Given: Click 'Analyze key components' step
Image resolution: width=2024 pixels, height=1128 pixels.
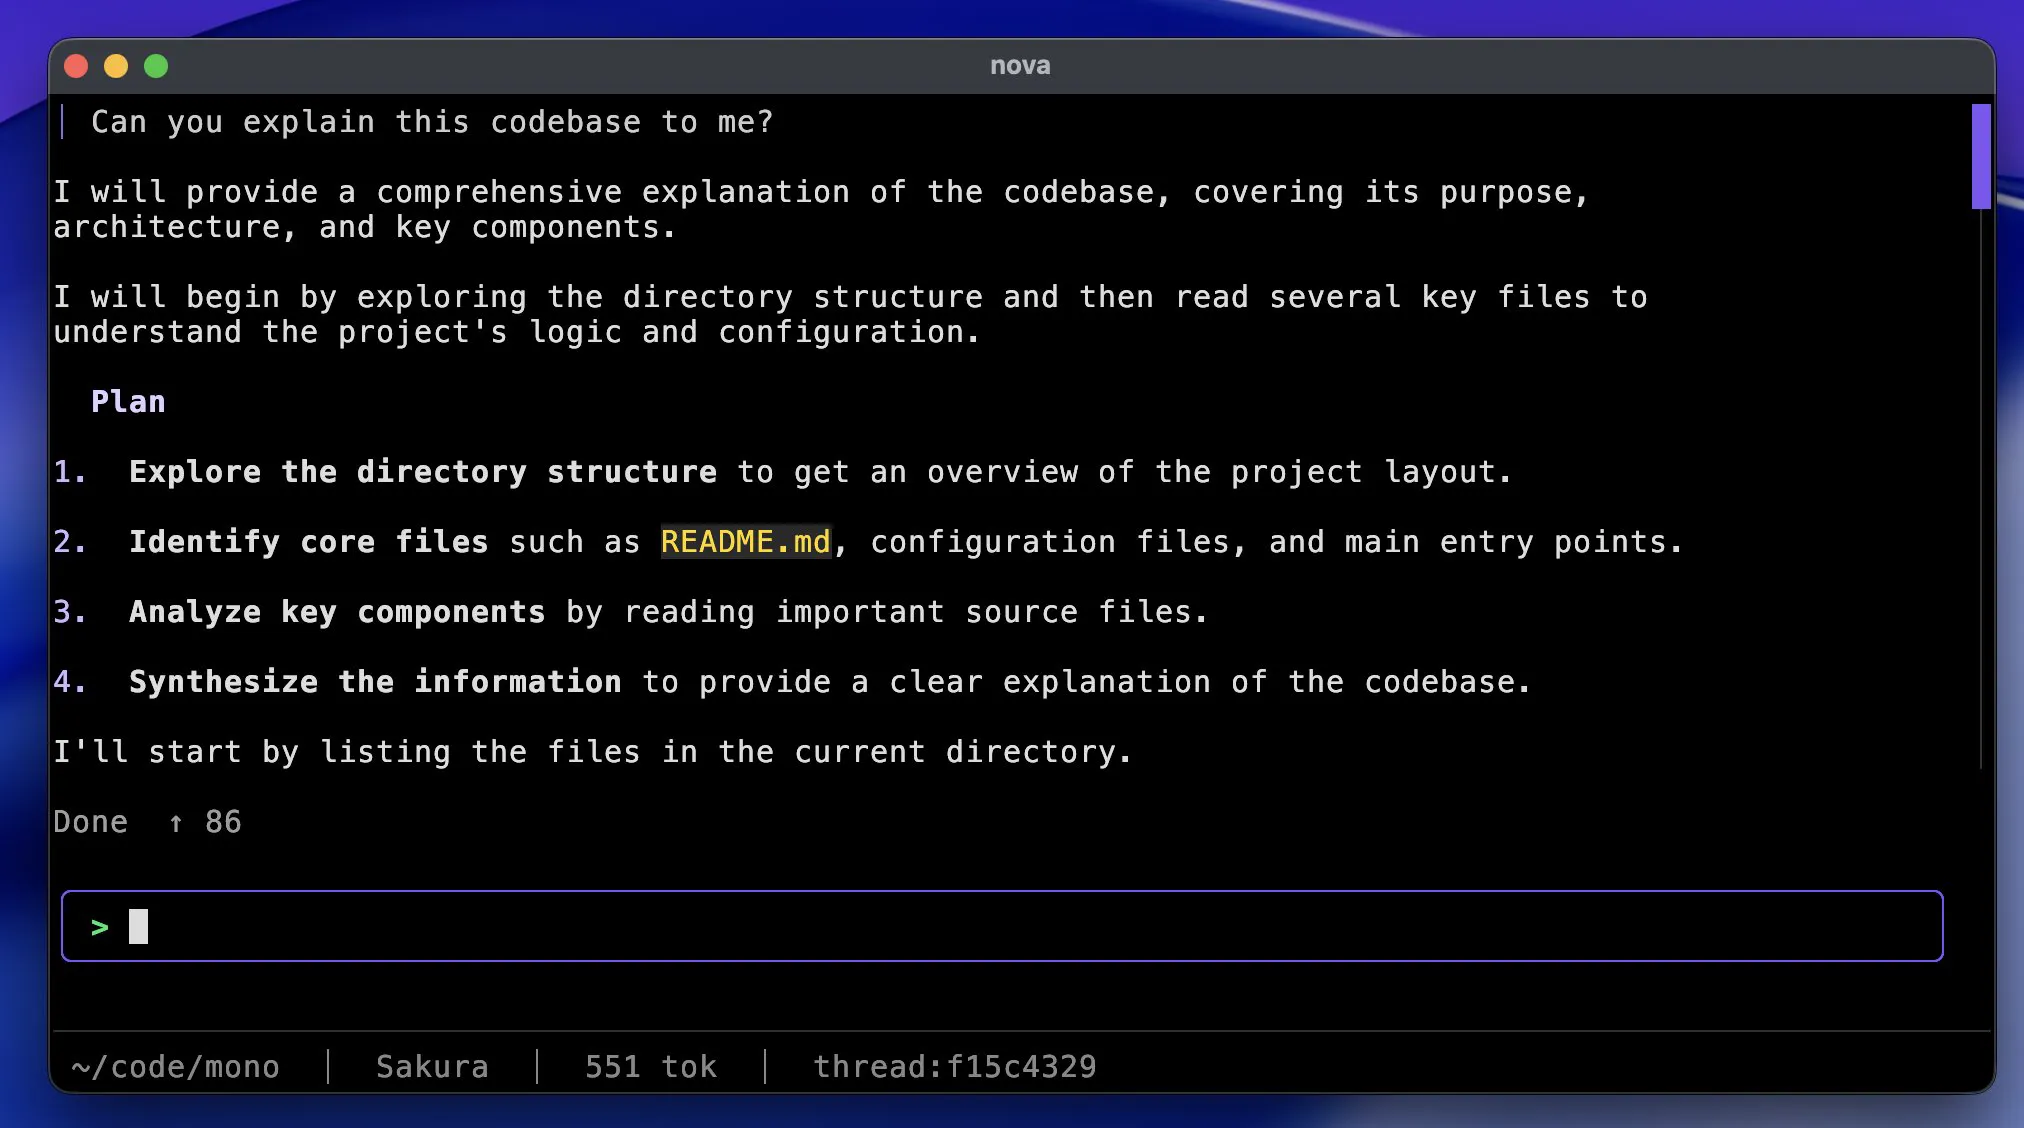Looking at the screenshot, I should point(337,612).
